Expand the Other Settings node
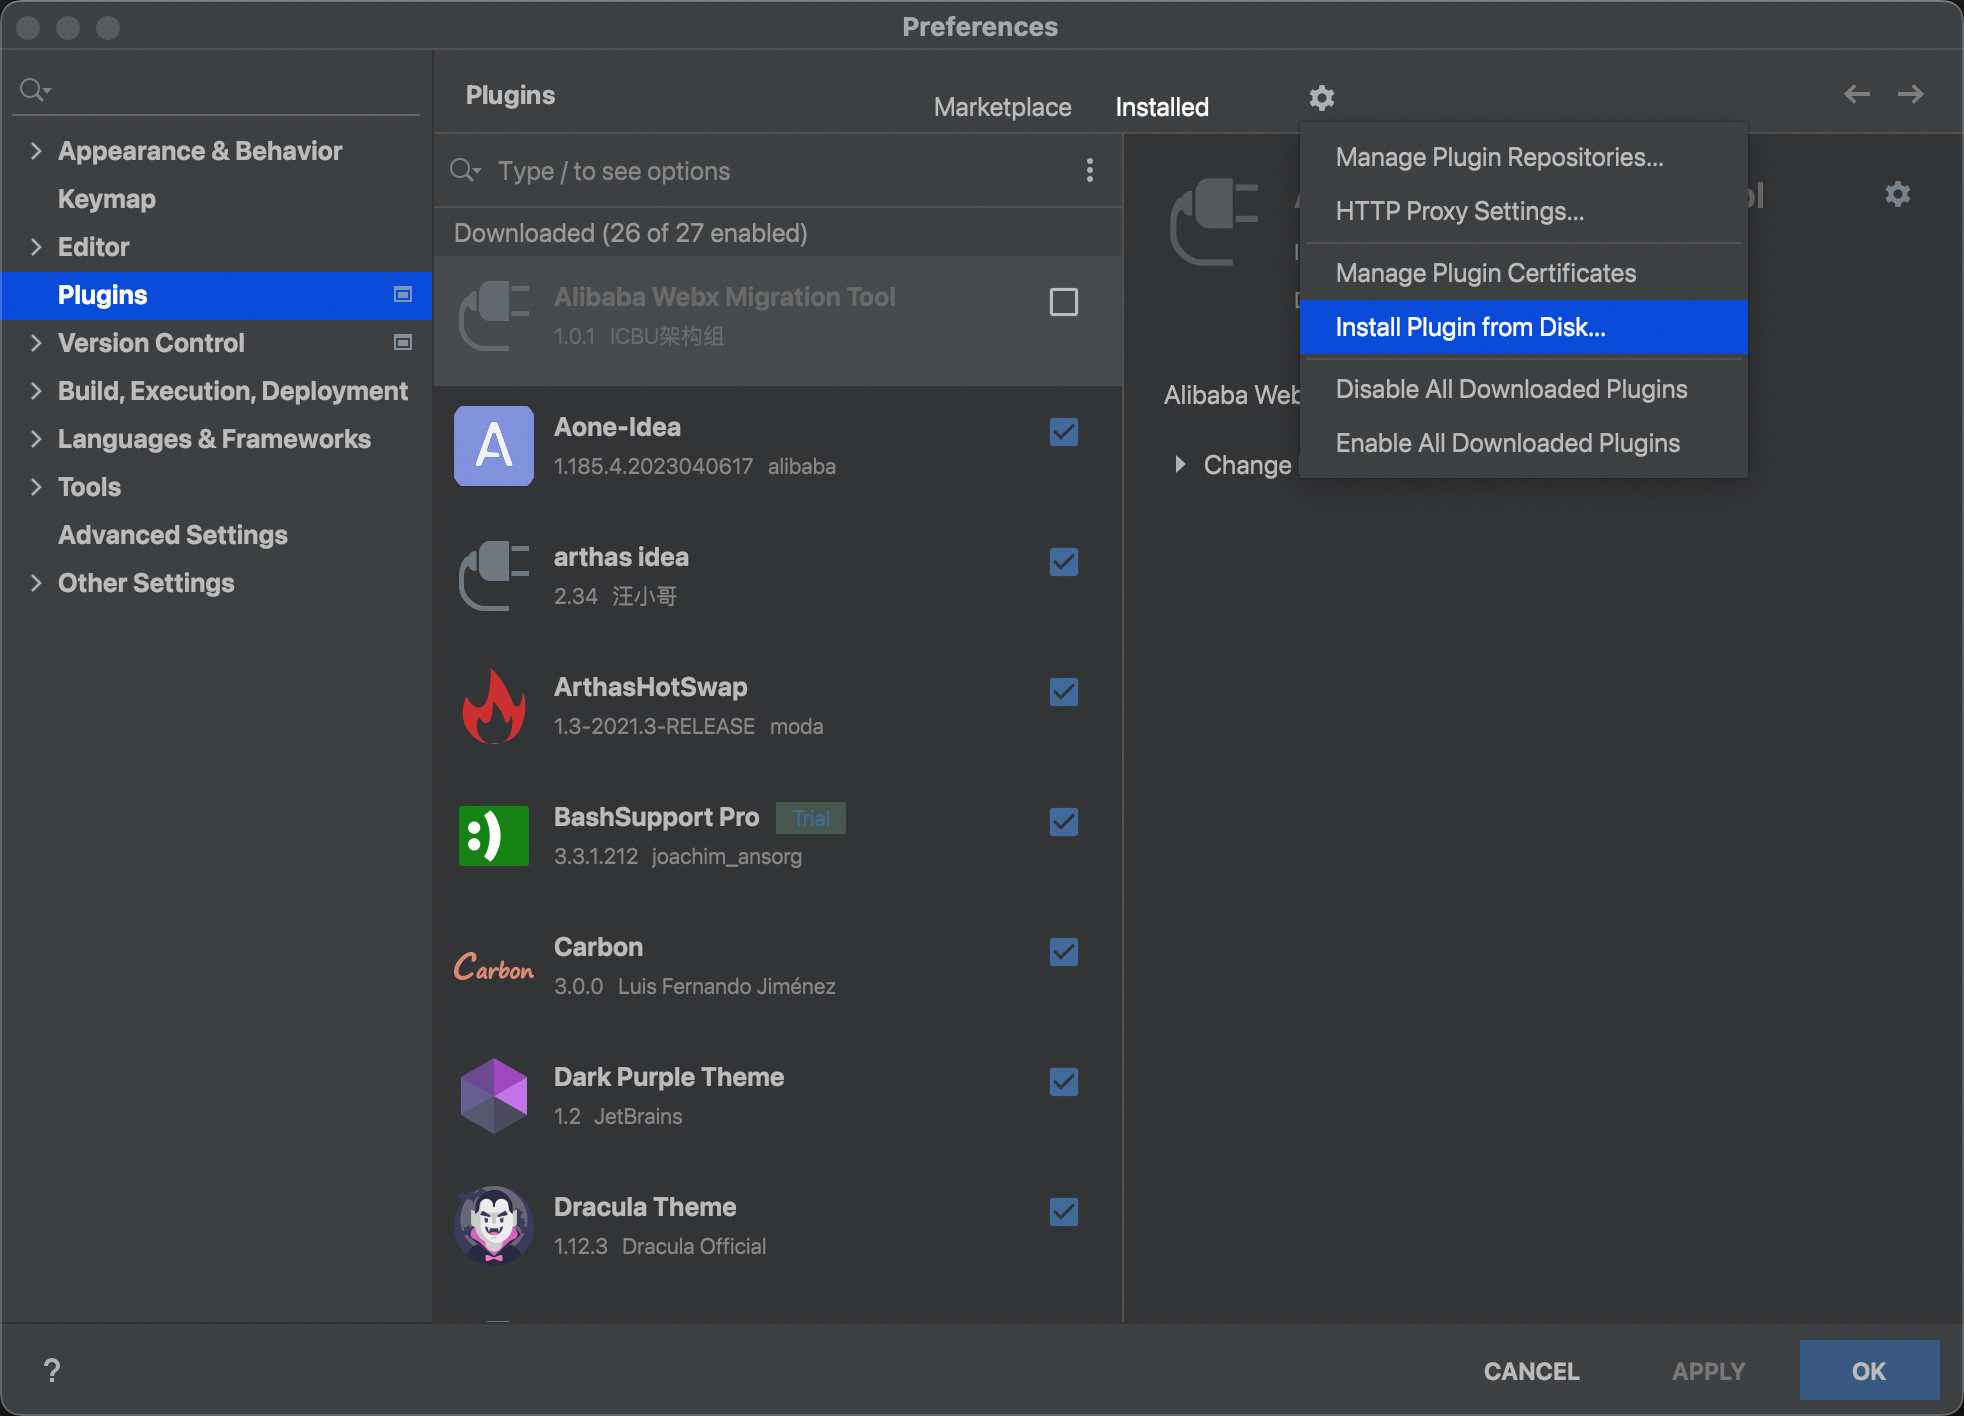 pos(36,583)
